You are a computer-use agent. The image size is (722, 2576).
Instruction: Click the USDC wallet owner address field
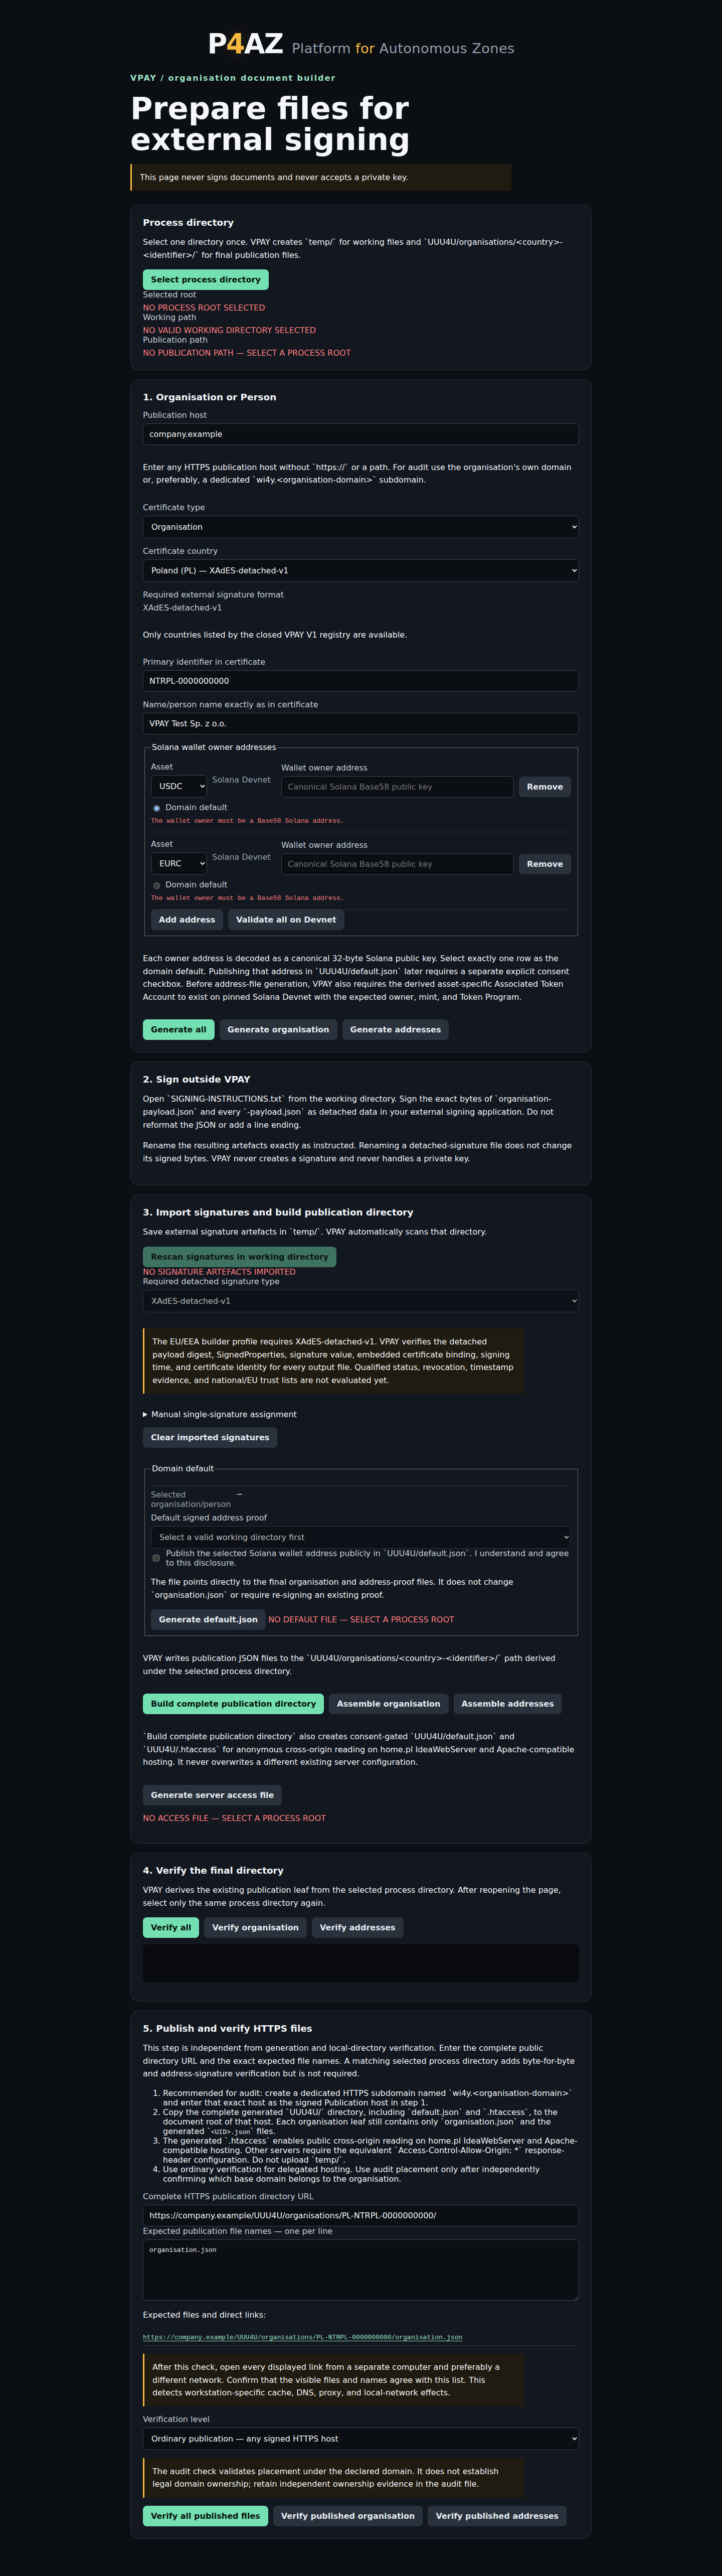pyautogui.click(x=397, y=787)
